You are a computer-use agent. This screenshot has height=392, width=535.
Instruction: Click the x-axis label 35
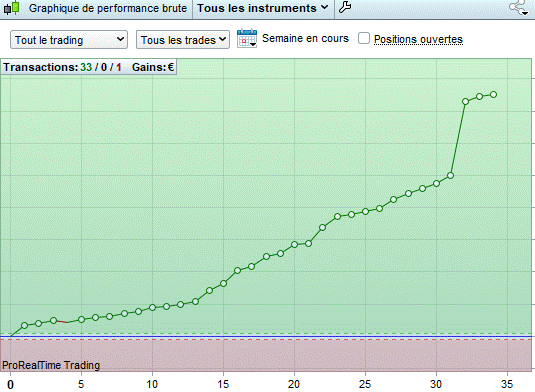pos(507,384)
